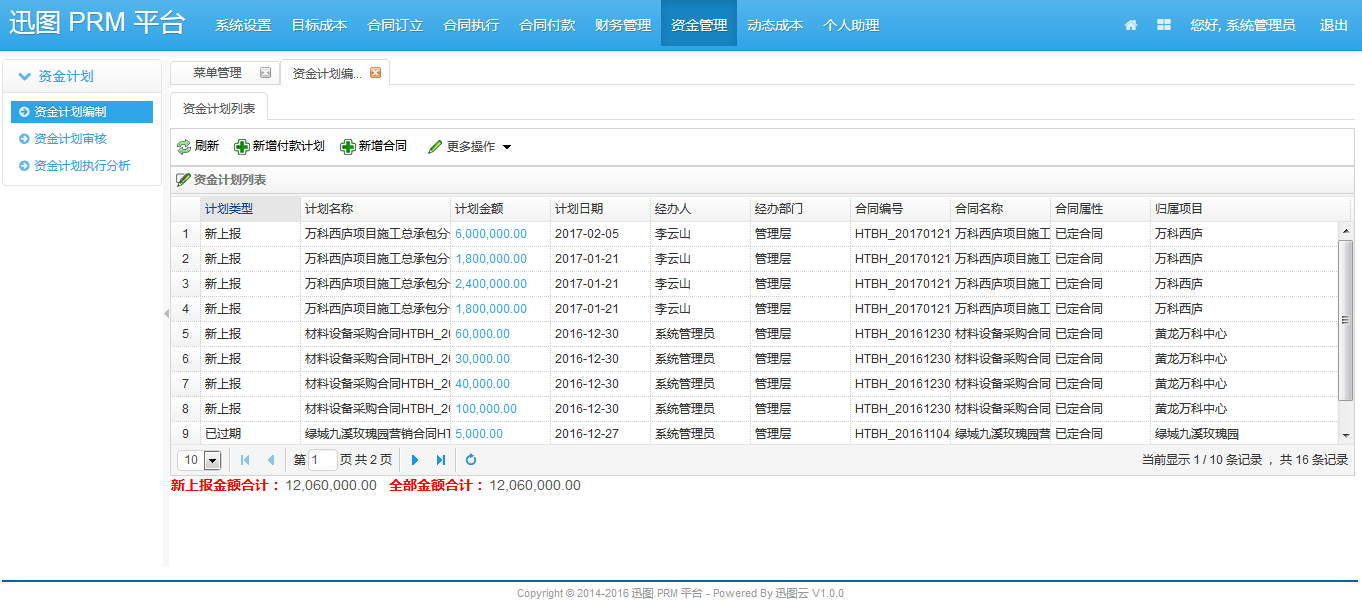
Task: Open 资金计划执行分析 in the sidebar
Action: point(82,166)
